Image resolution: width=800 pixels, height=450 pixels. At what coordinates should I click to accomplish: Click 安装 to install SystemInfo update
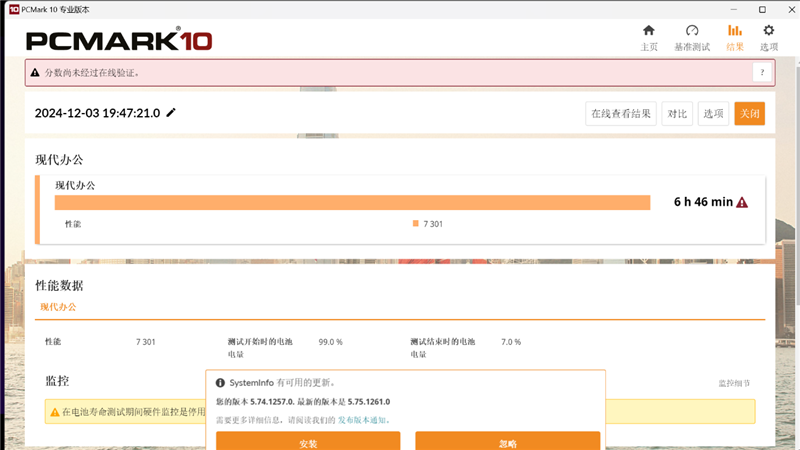pyautogui.click(x=308, y=441)
